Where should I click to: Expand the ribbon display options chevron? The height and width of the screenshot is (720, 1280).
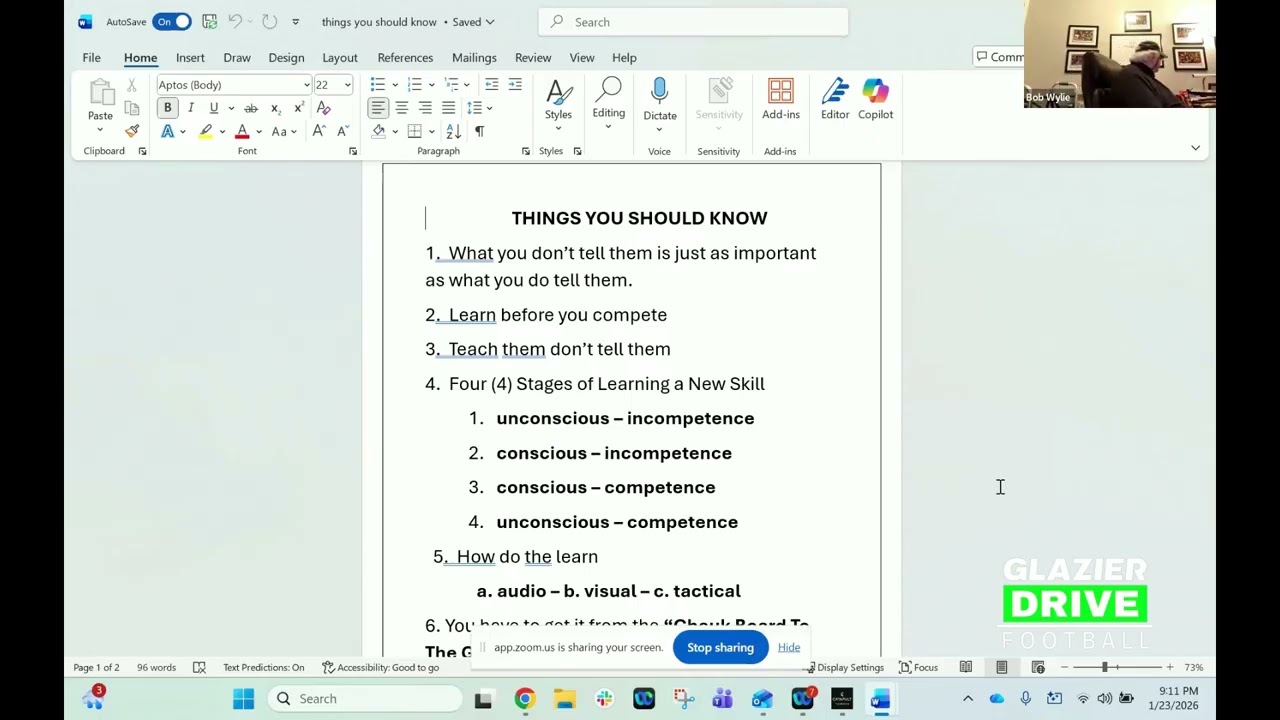pos(1195,148)
